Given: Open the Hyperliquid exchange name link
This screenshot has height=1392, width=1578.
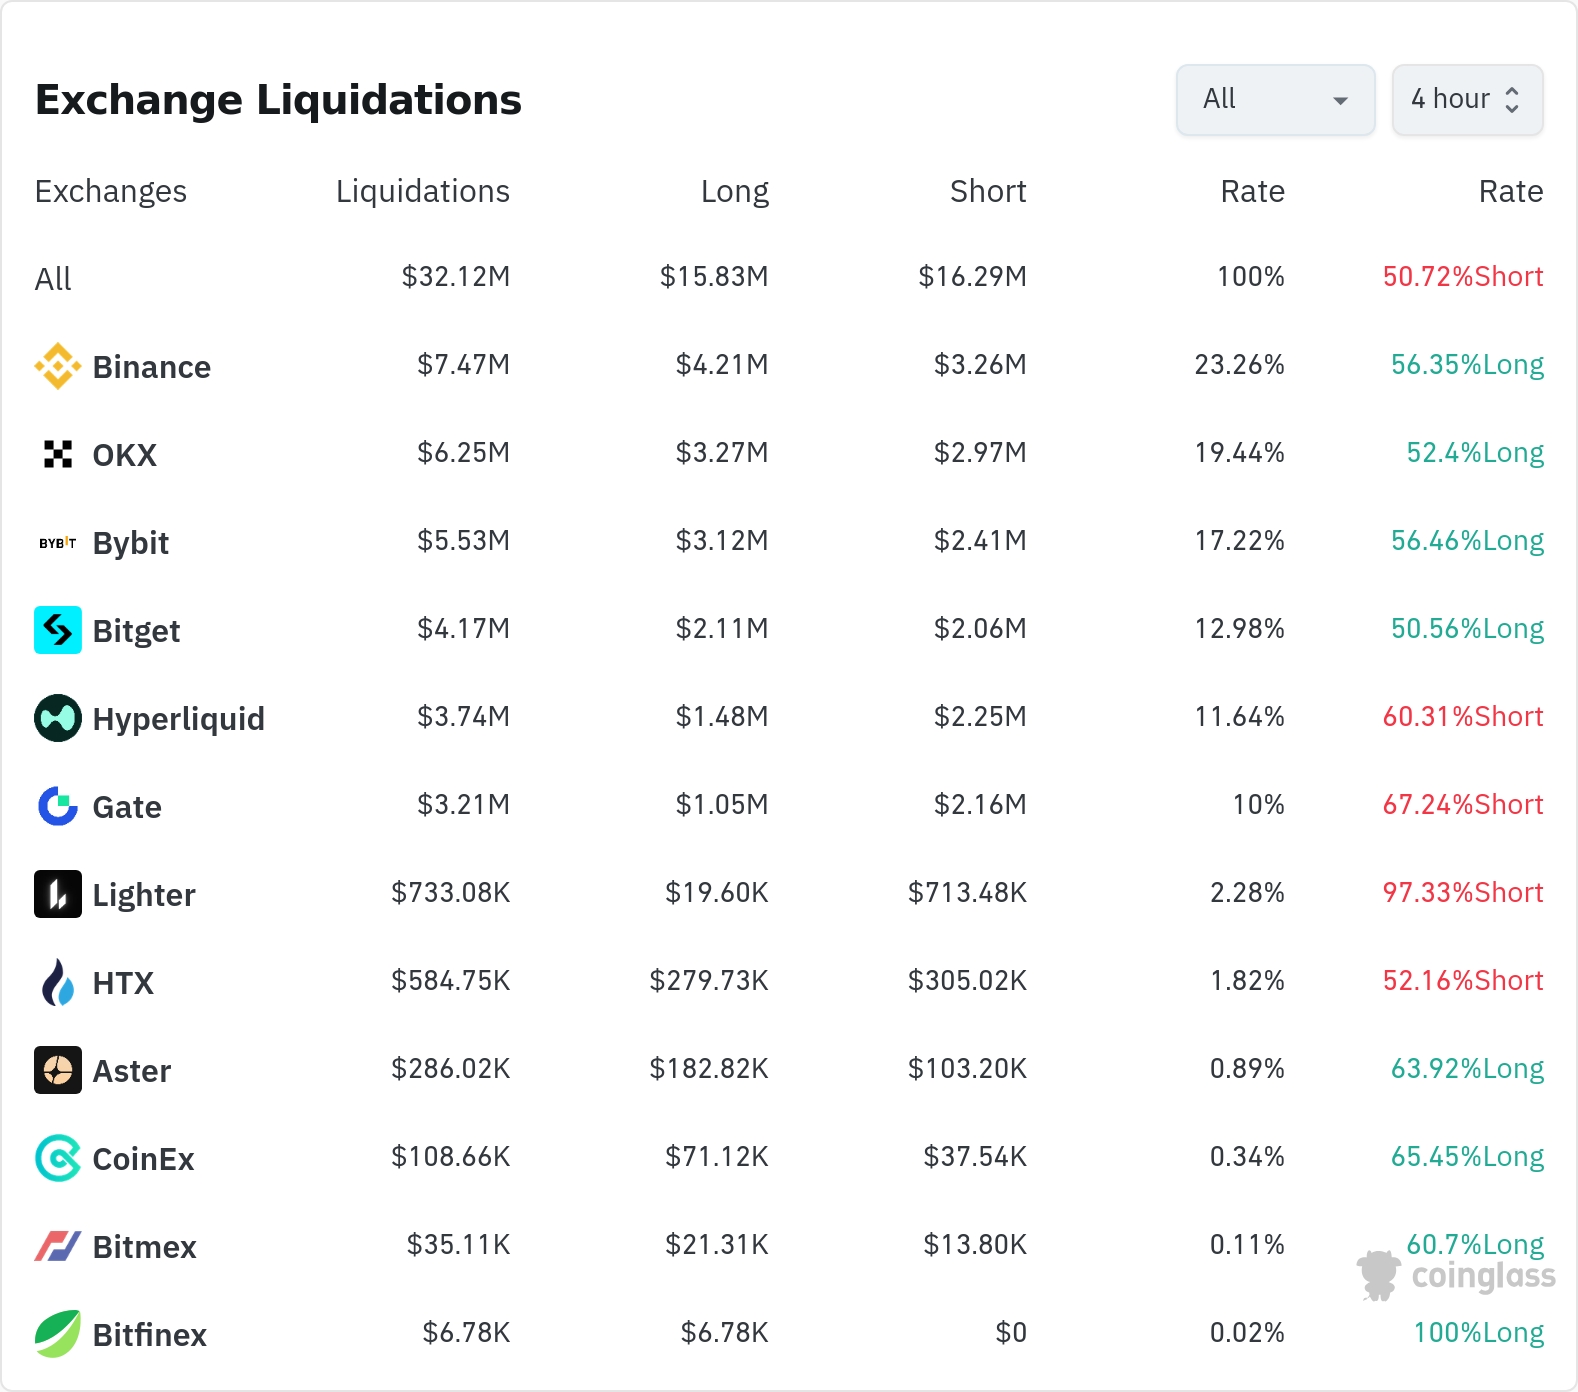Looking at the screenshot, I should pyautogui.click(x=178, y=719).
